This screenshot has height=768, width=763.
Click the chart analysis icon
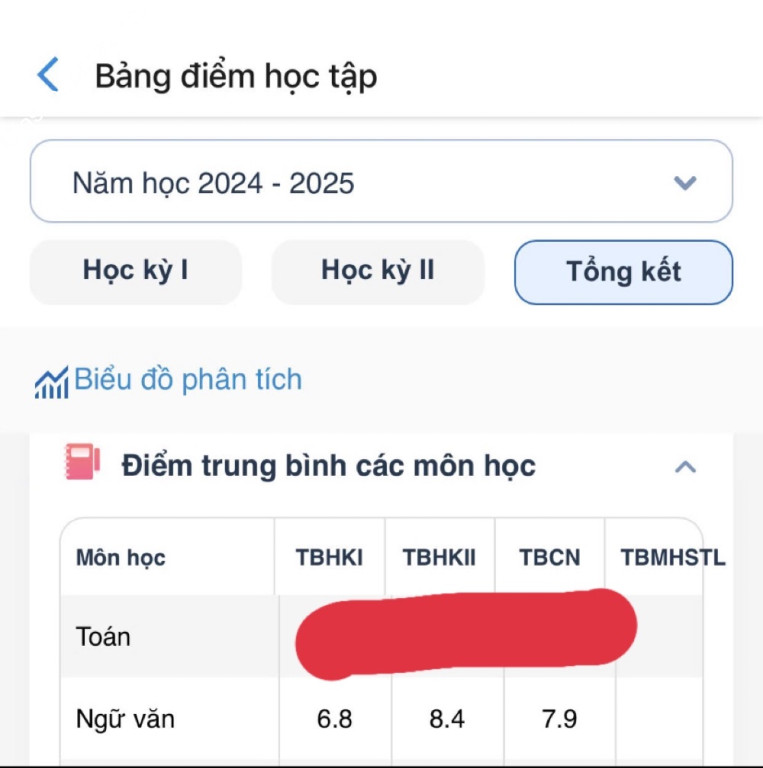[51, 383]
